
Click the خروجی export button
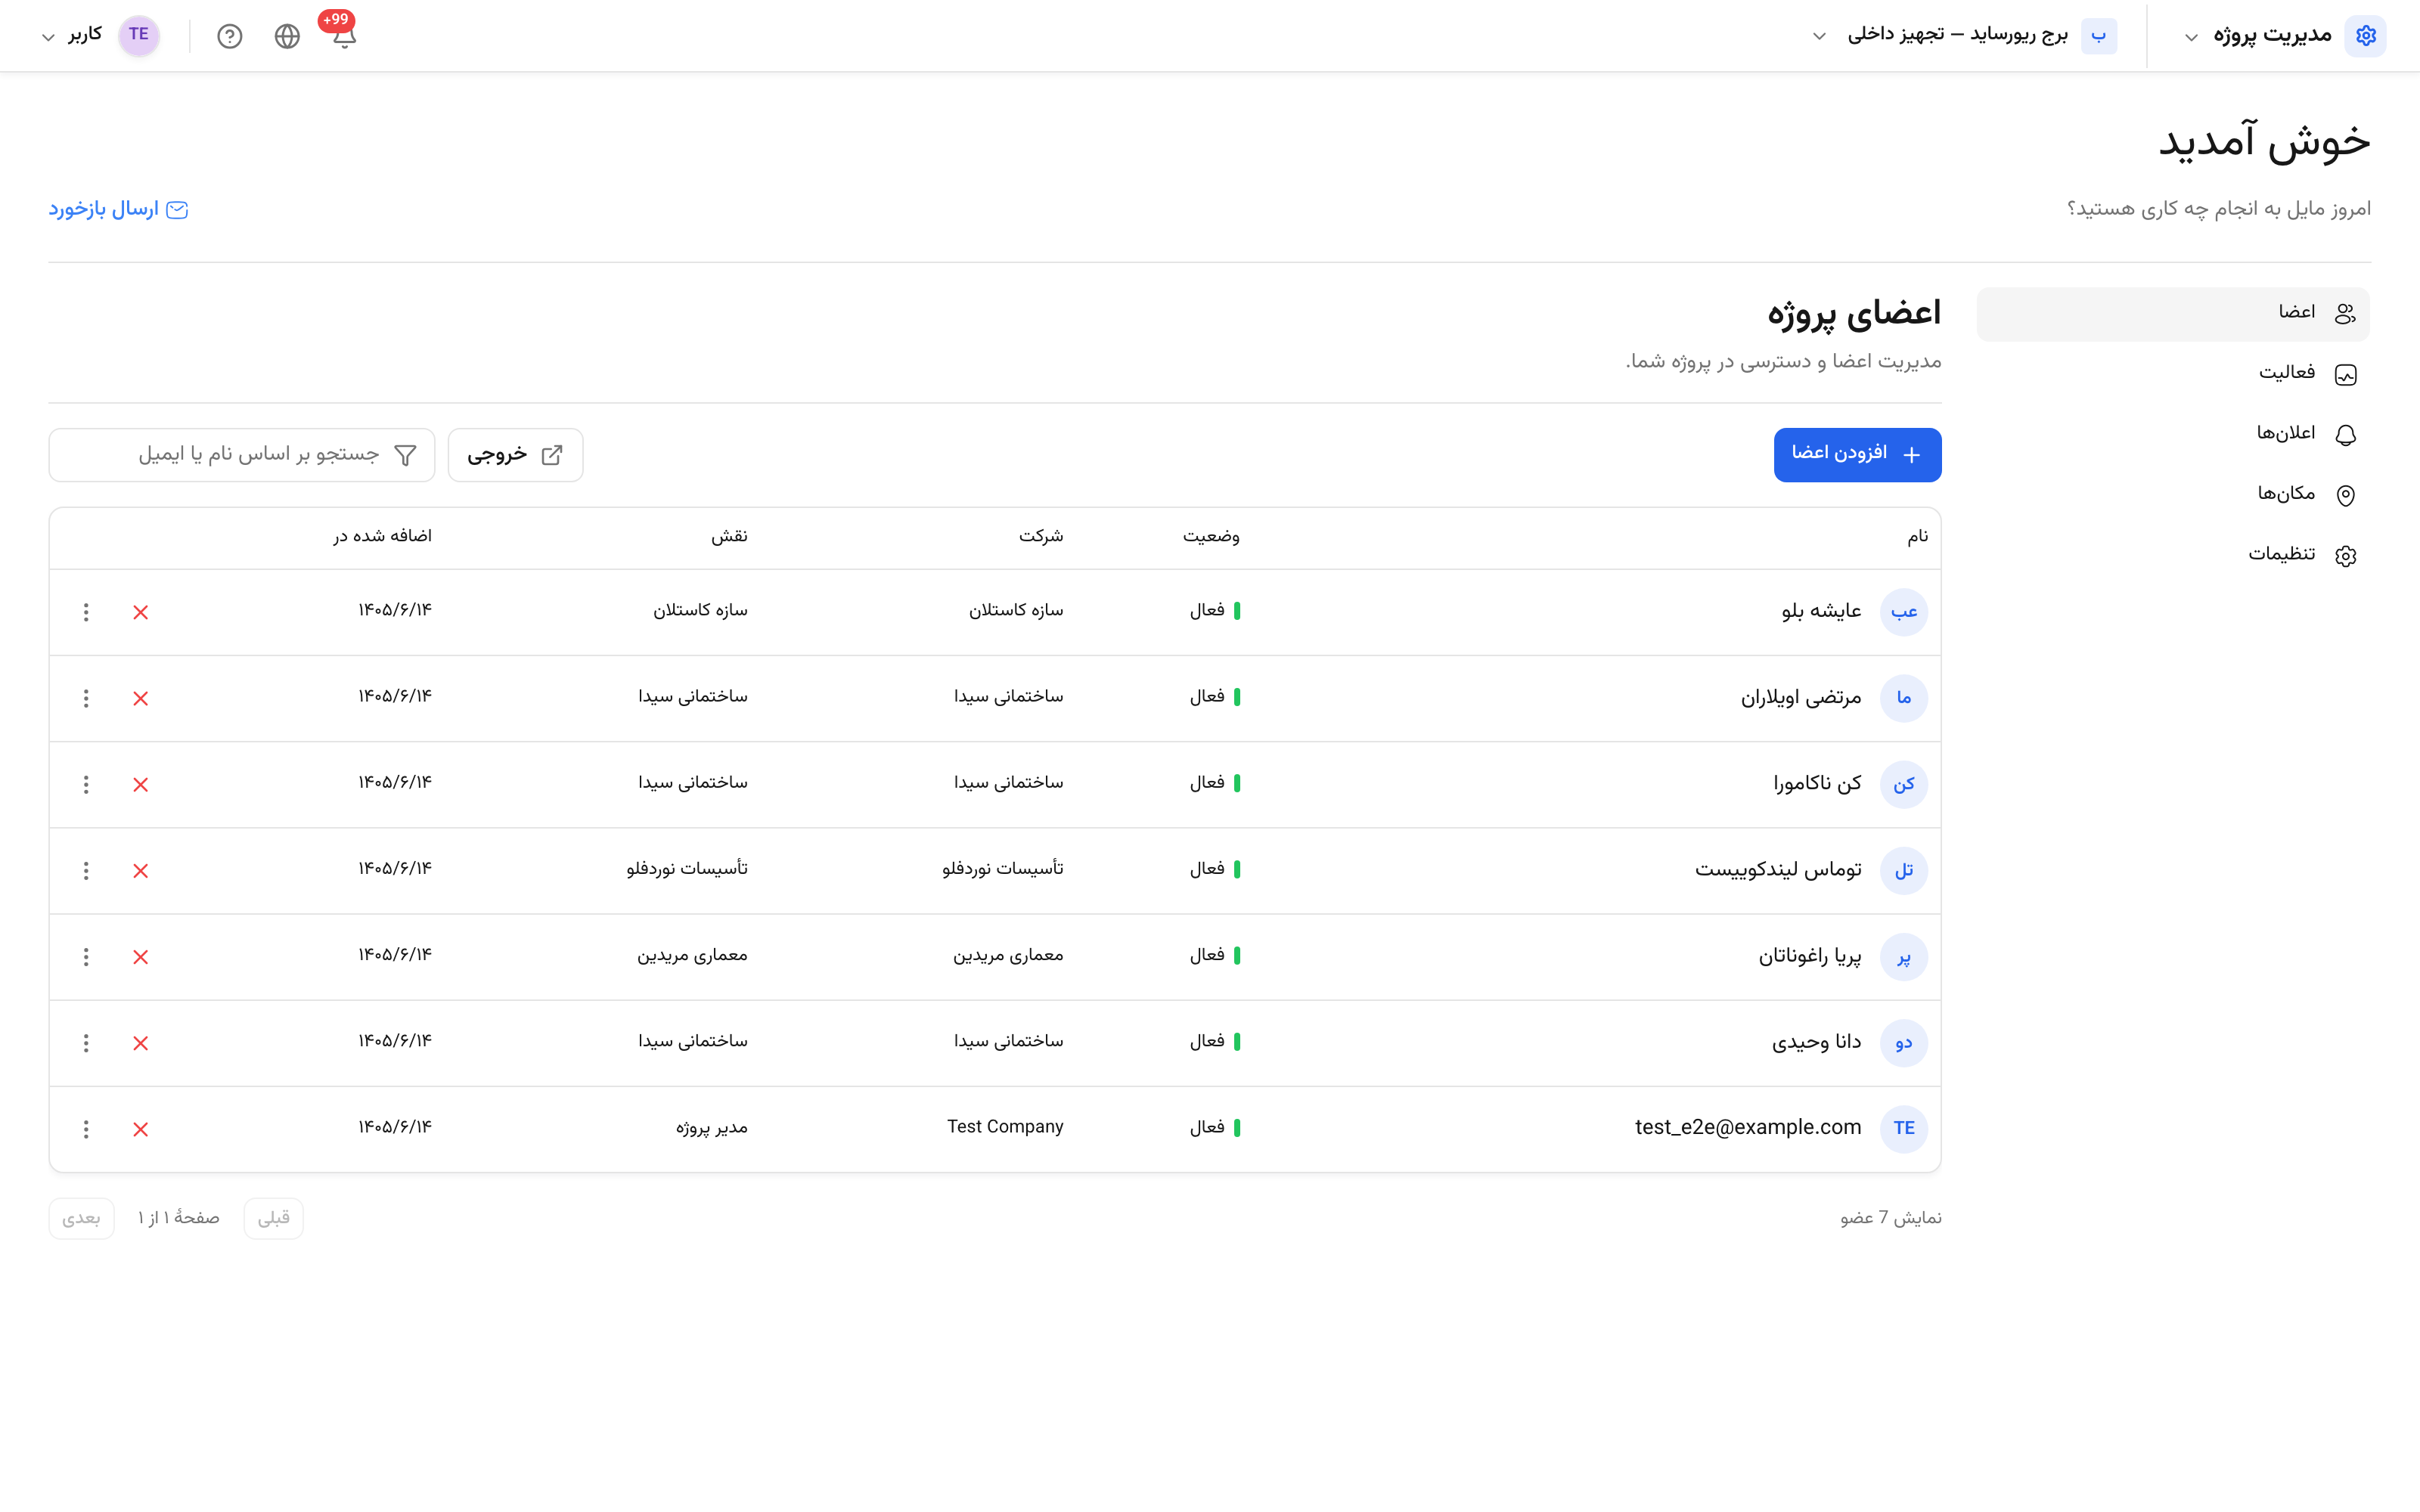[515, 455]
